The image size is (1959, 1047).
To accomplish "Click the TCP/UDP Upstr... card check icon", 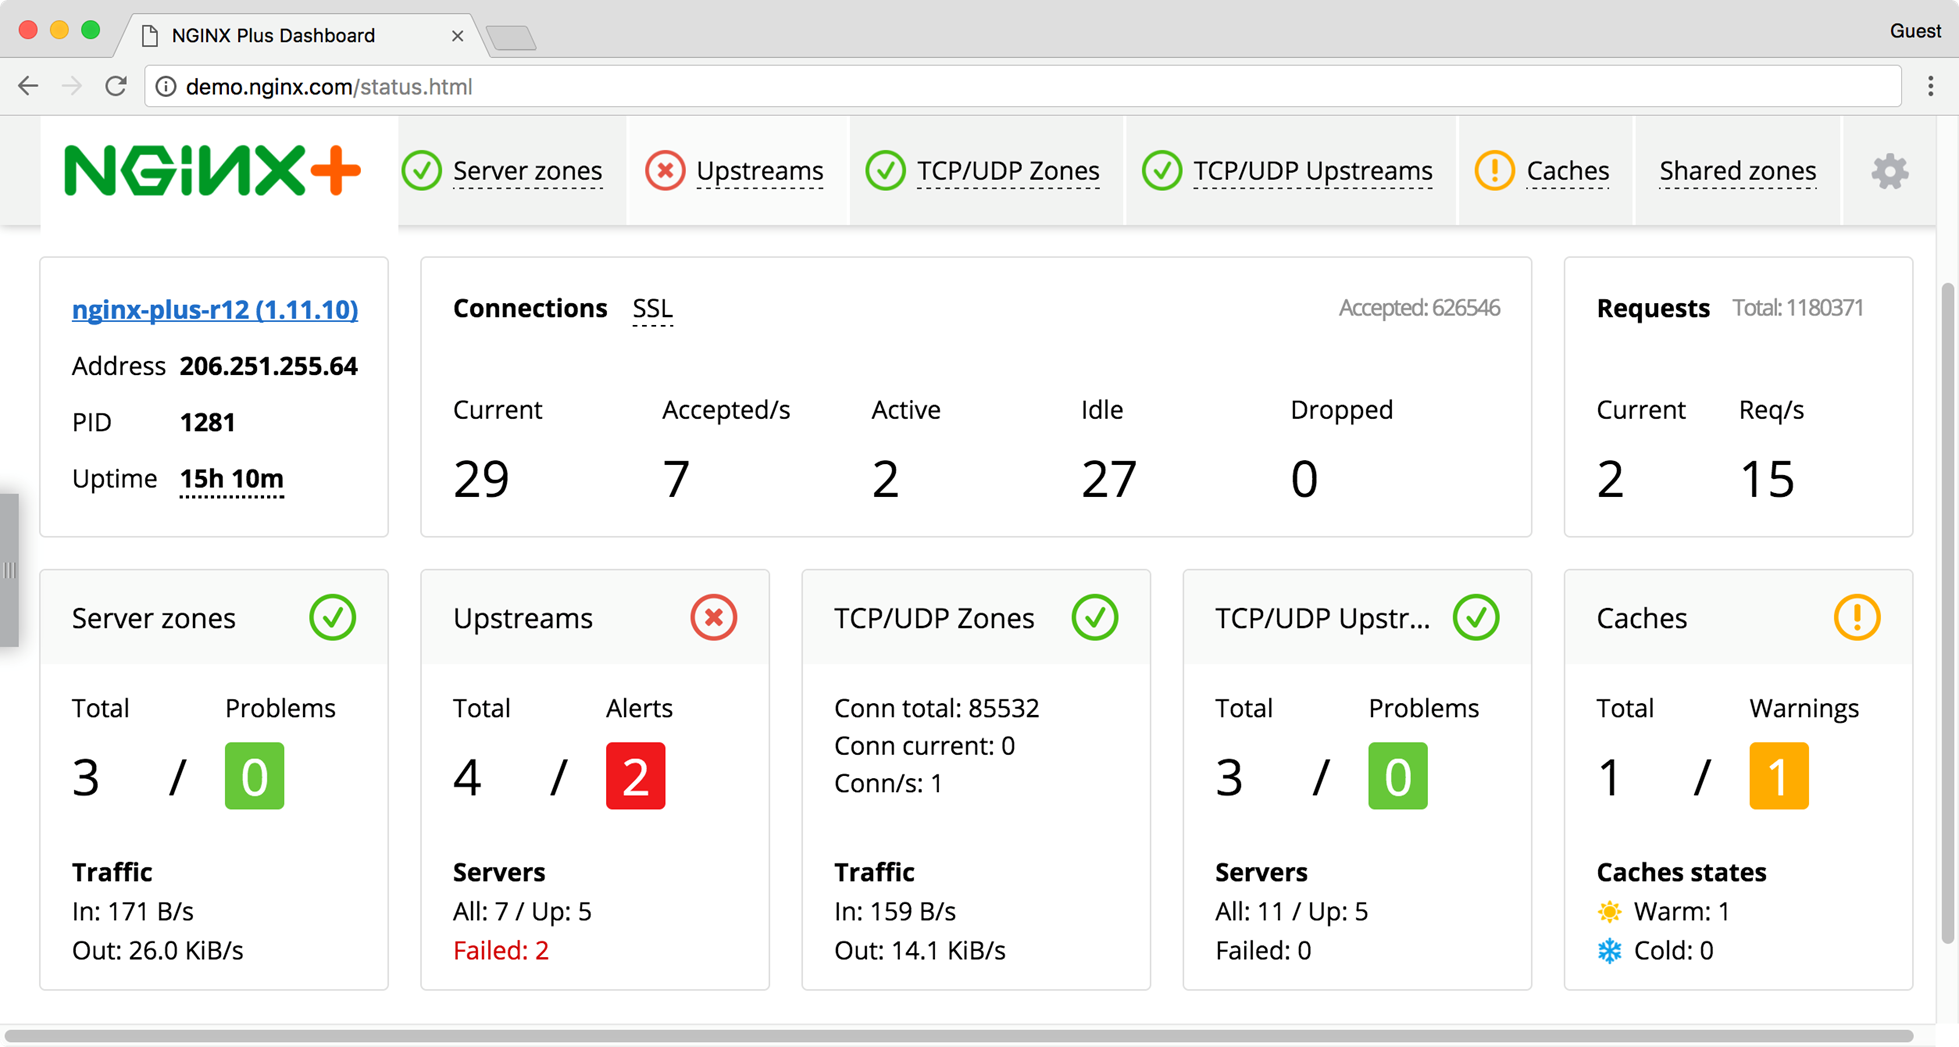I will point(1476,617).
